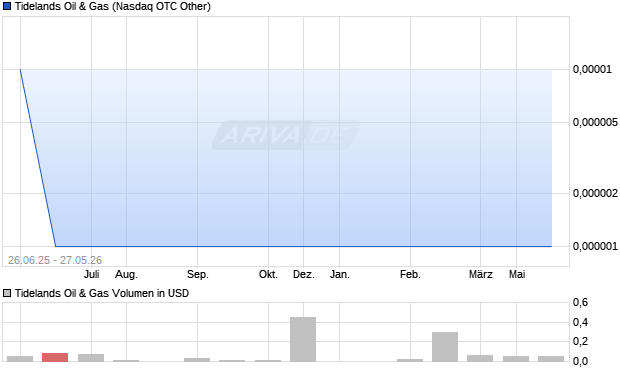
Task: Click the red volume bar
Action: (55, 357)
